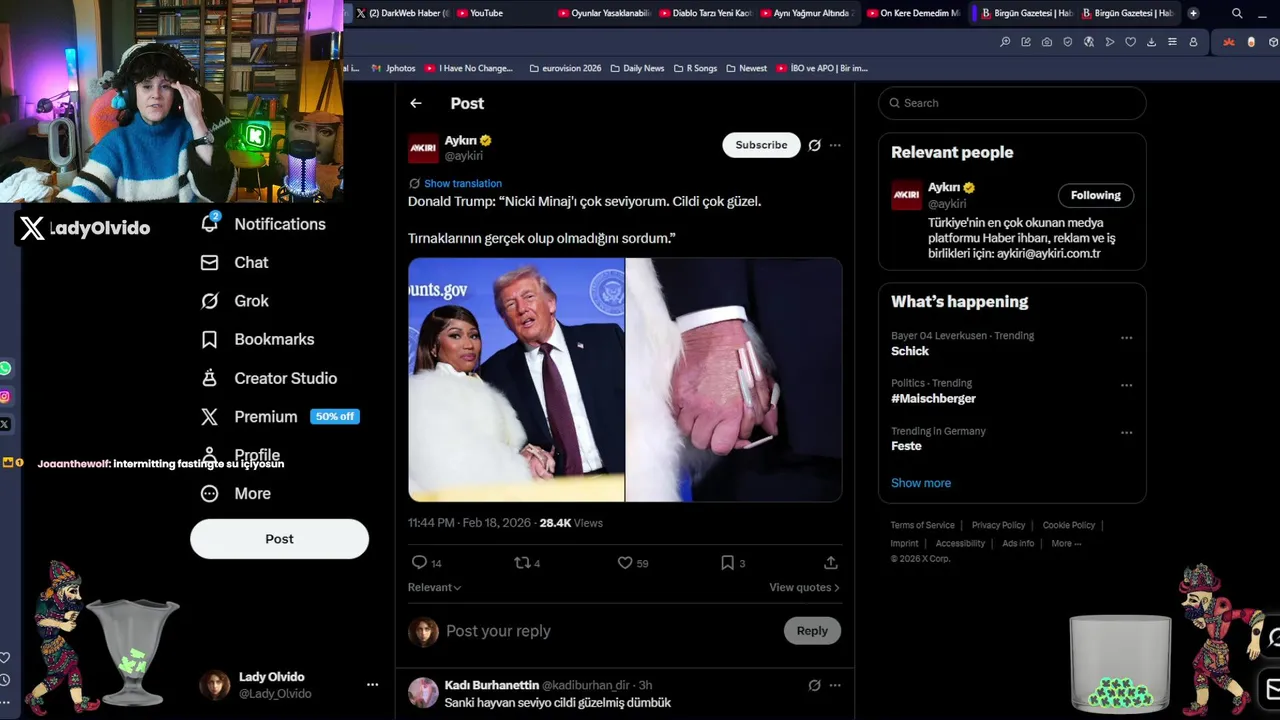Click the Reply button

pos(812,631)
